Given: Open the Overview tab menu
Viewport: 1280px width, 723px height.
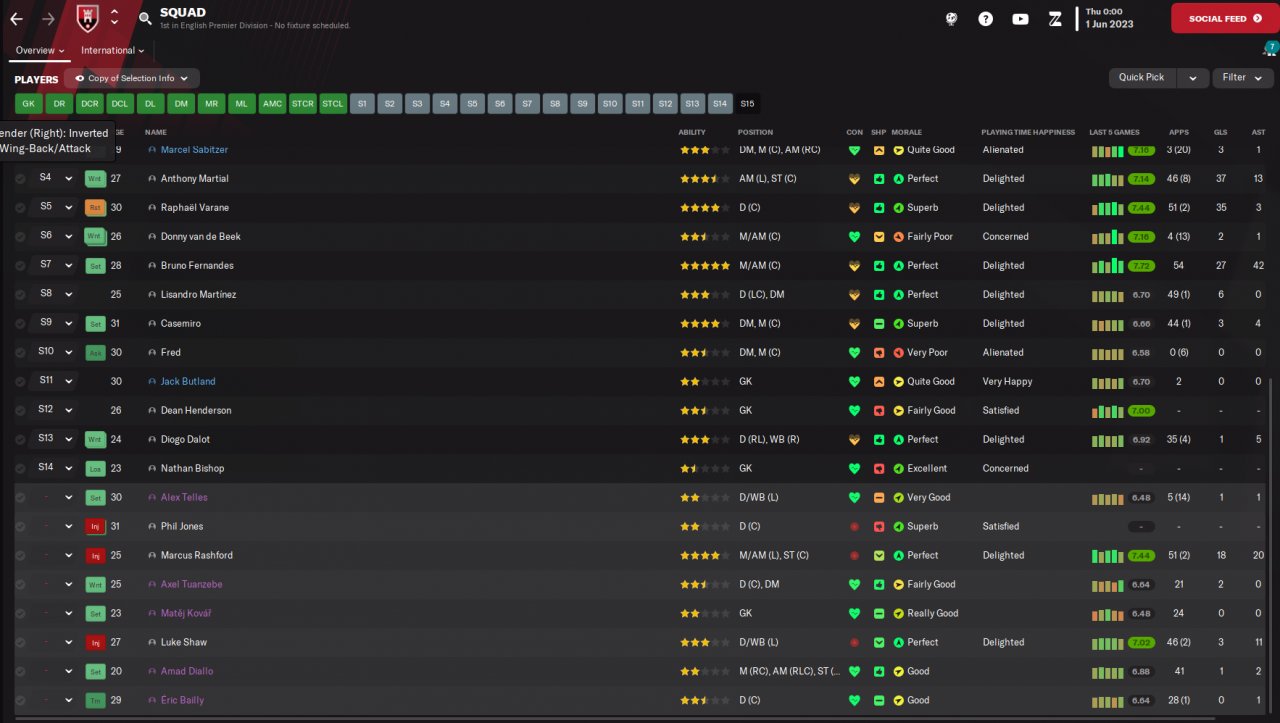Looking at the screenshot, I should 40,51.
